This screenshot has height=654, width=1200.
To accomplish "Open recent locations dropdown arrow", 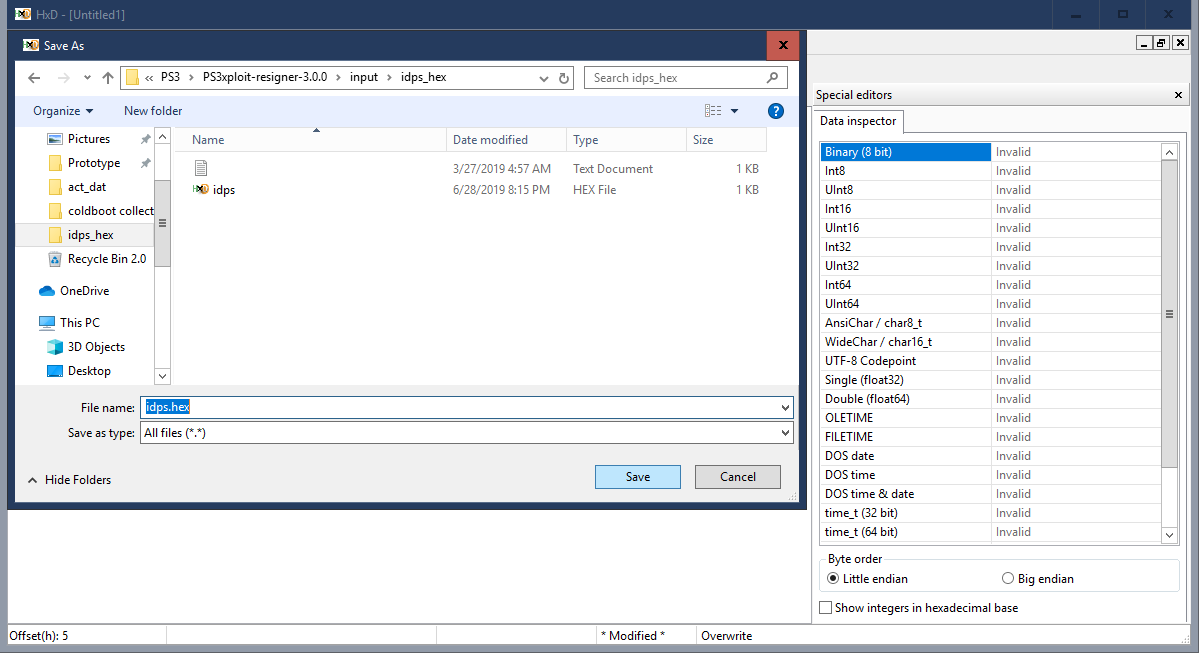I will [86, 78].
